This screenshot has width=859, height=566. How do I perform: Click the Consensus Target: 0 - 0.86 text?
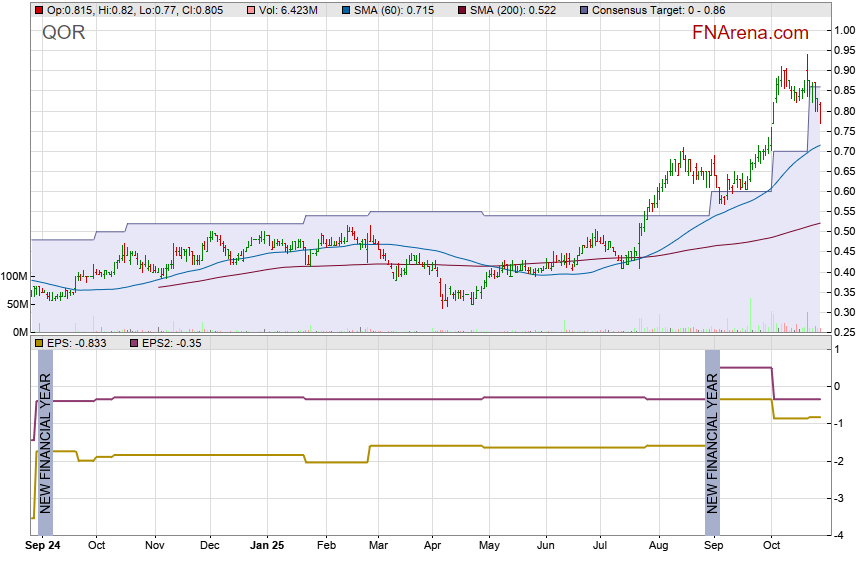pos(659,10)
